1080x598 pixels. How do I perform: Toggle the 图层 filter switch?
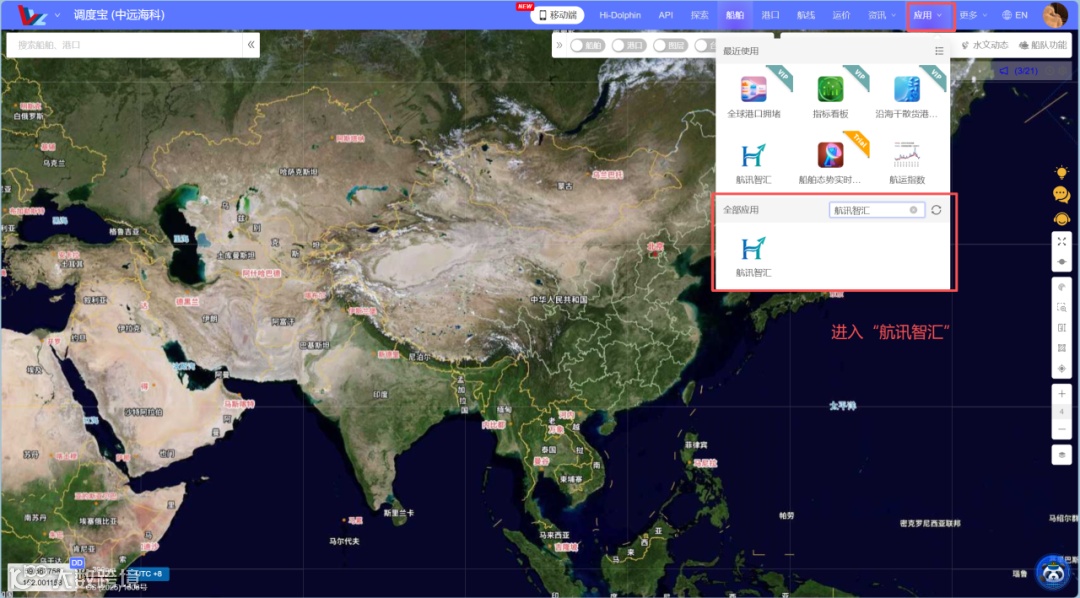(670, 45)
